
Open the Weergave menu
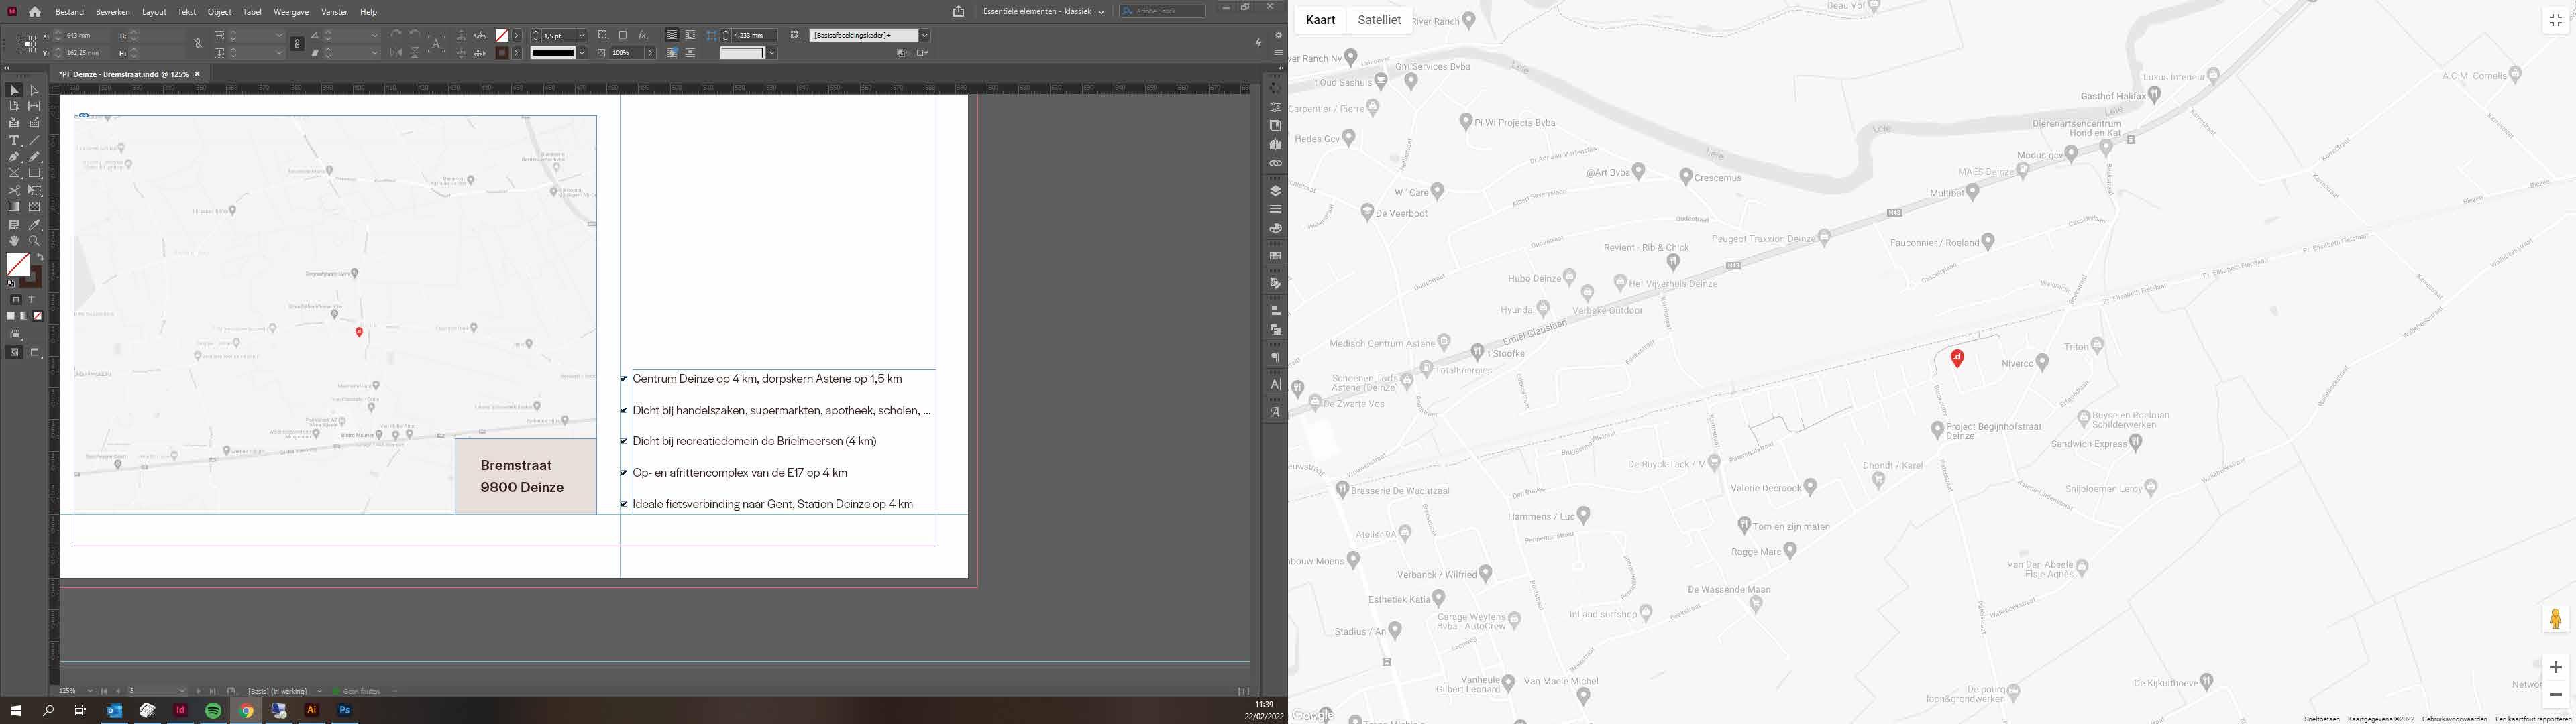tap(291, 12)
